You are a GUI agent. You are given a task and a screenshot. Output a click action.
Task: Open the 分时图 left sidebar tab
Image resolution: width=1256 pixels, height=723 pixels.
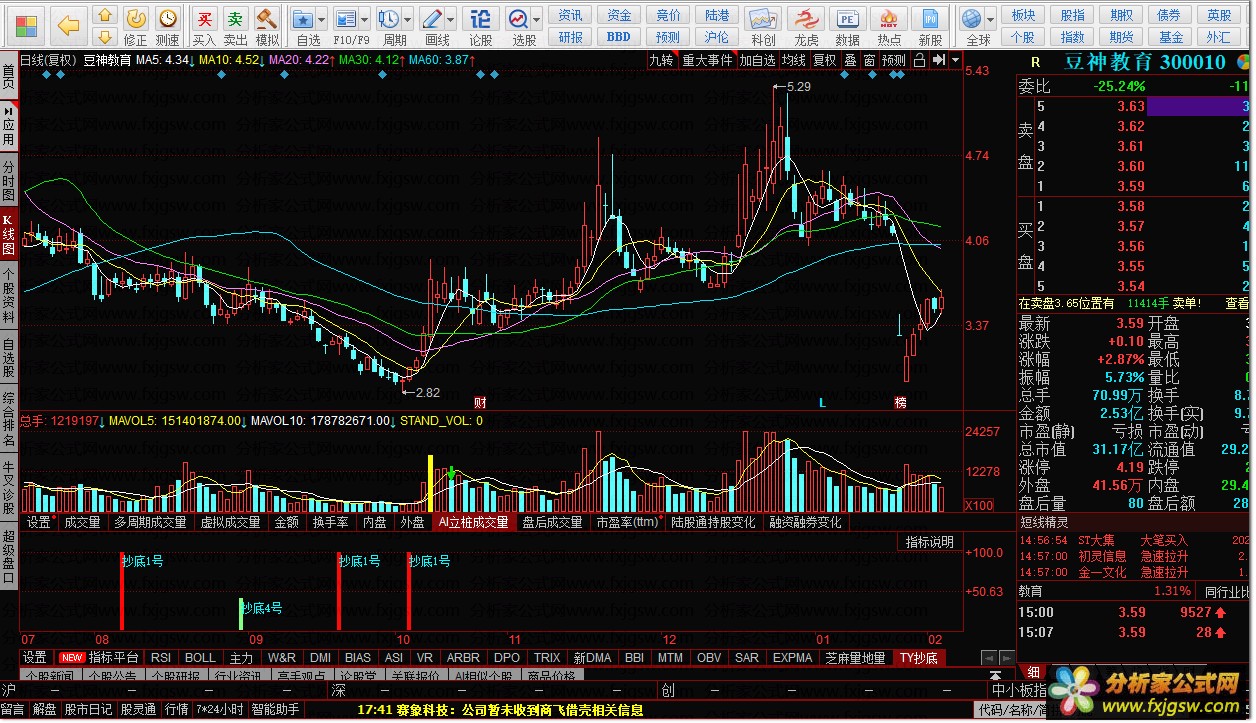tap(9, 179)
